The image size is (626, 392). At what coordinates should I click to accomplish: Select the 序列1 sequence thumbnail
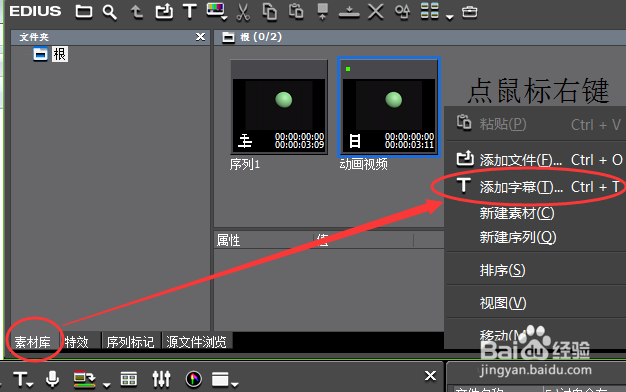click(279, 107)
